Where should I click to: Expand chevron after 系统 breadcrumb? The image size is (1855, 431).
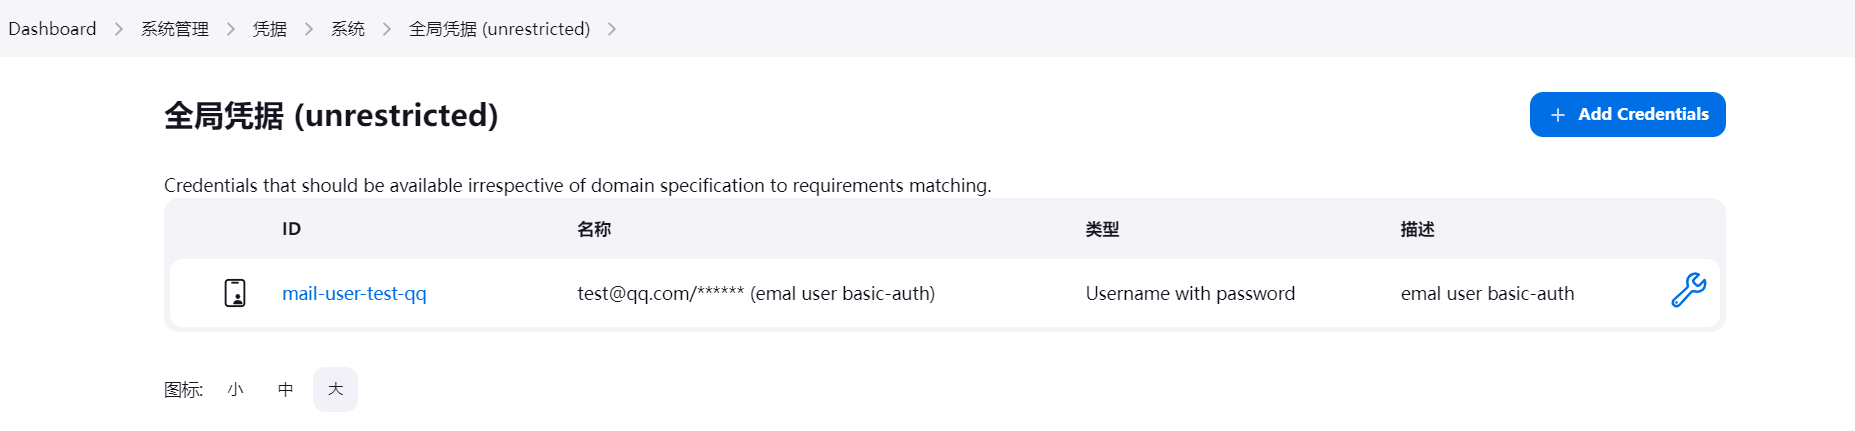pyautogui.click(x=387, y=29)
